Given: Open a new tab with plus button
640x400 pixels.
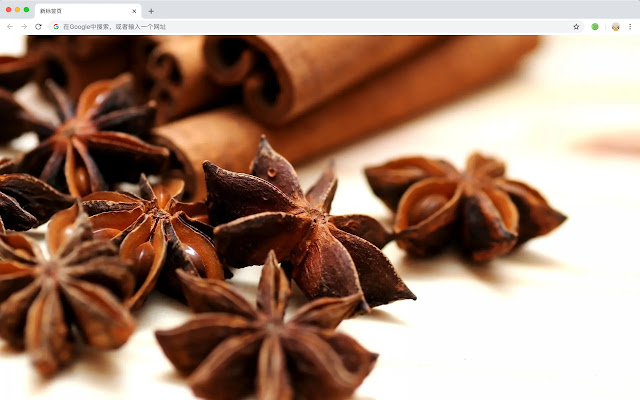Looking at the screenshot, I should tap(151, 11).
